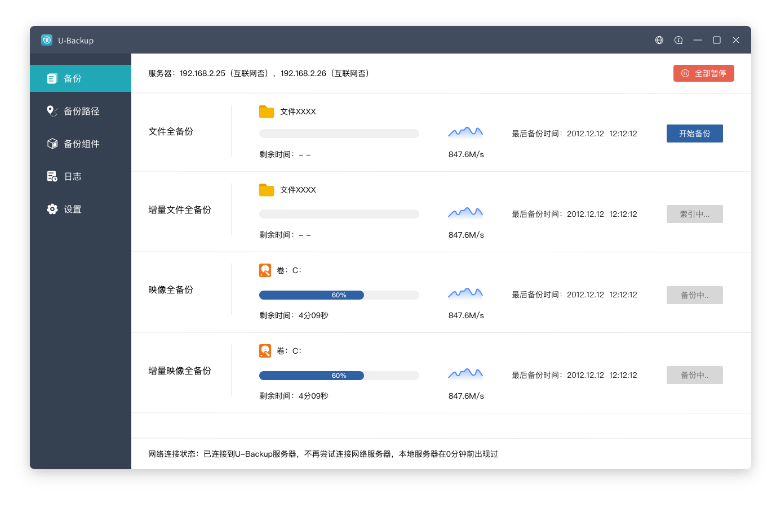Click the folder icon in 增量文件全备份 row
Viewport: 781px width, 505px height.
(266, 190)
